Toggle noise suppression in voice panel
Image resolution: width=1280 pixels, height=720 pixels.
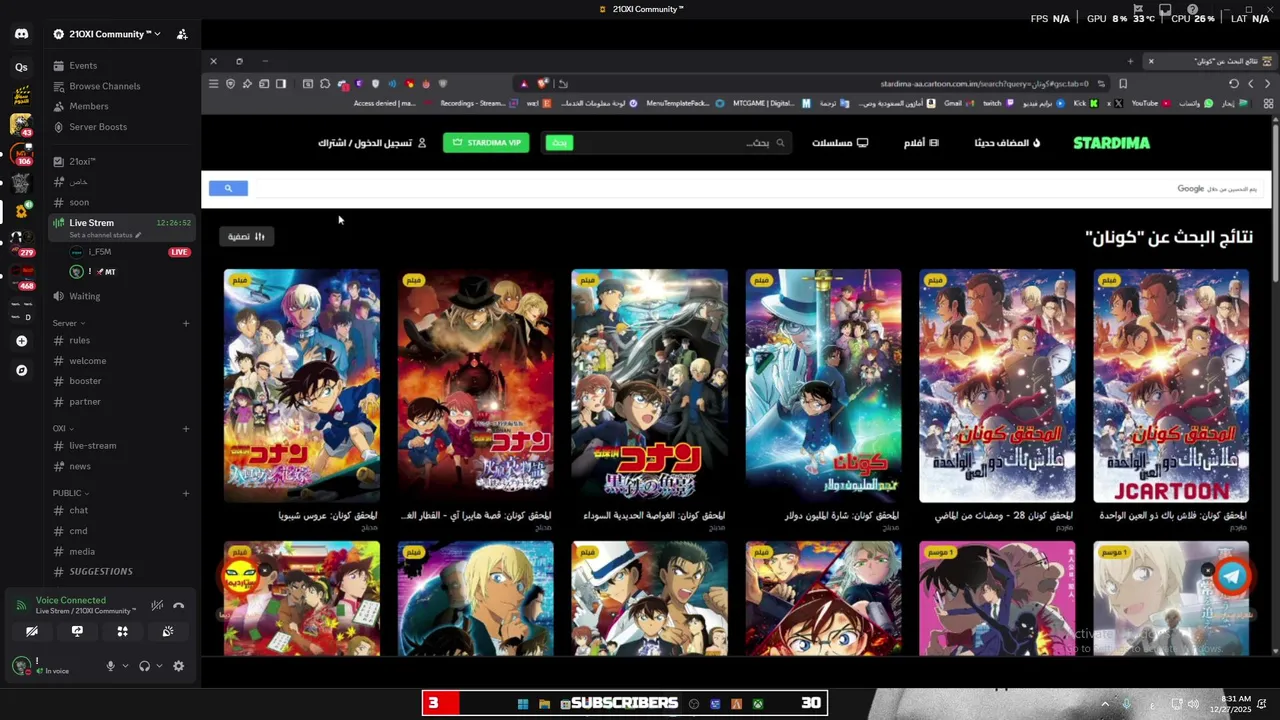[157, 605]
